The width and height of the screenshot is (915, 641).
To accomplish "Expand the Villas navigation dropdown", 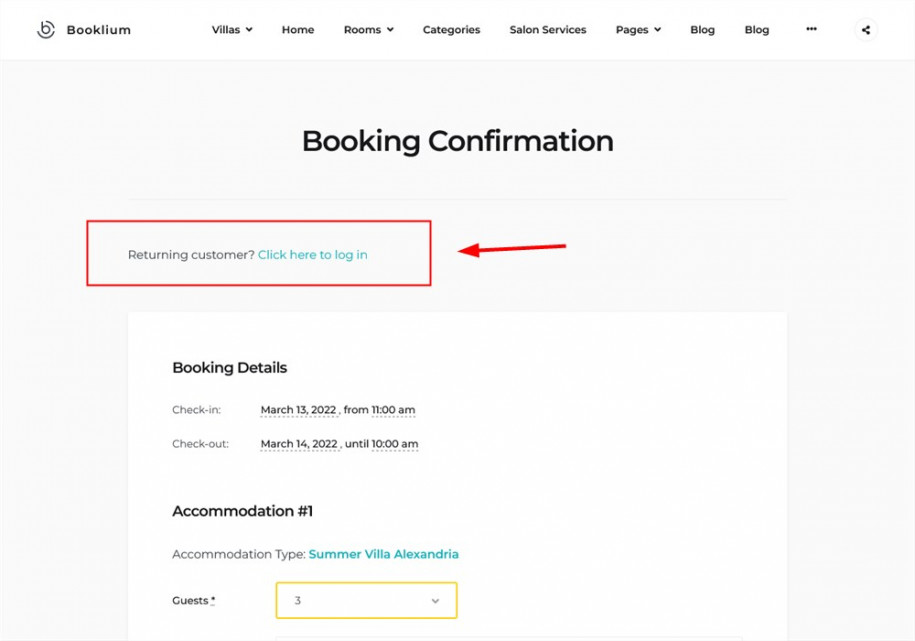I will pos(231,29).
